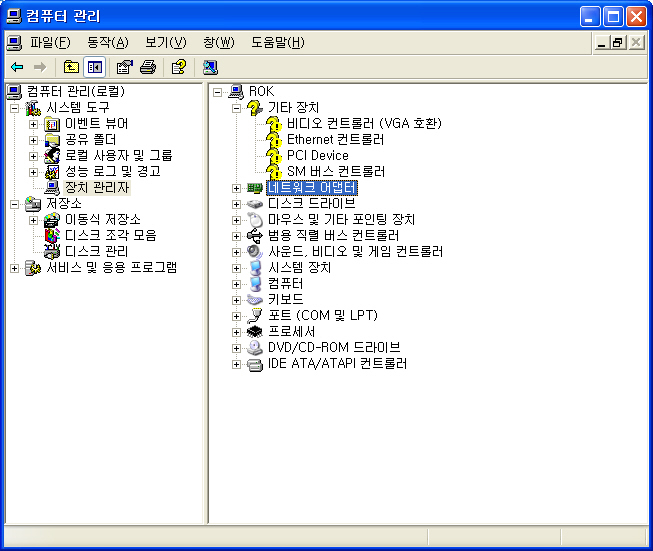
Task: Select 장치 관리자 in the tree
Action: pyautogui.click(x=97, y=187)
